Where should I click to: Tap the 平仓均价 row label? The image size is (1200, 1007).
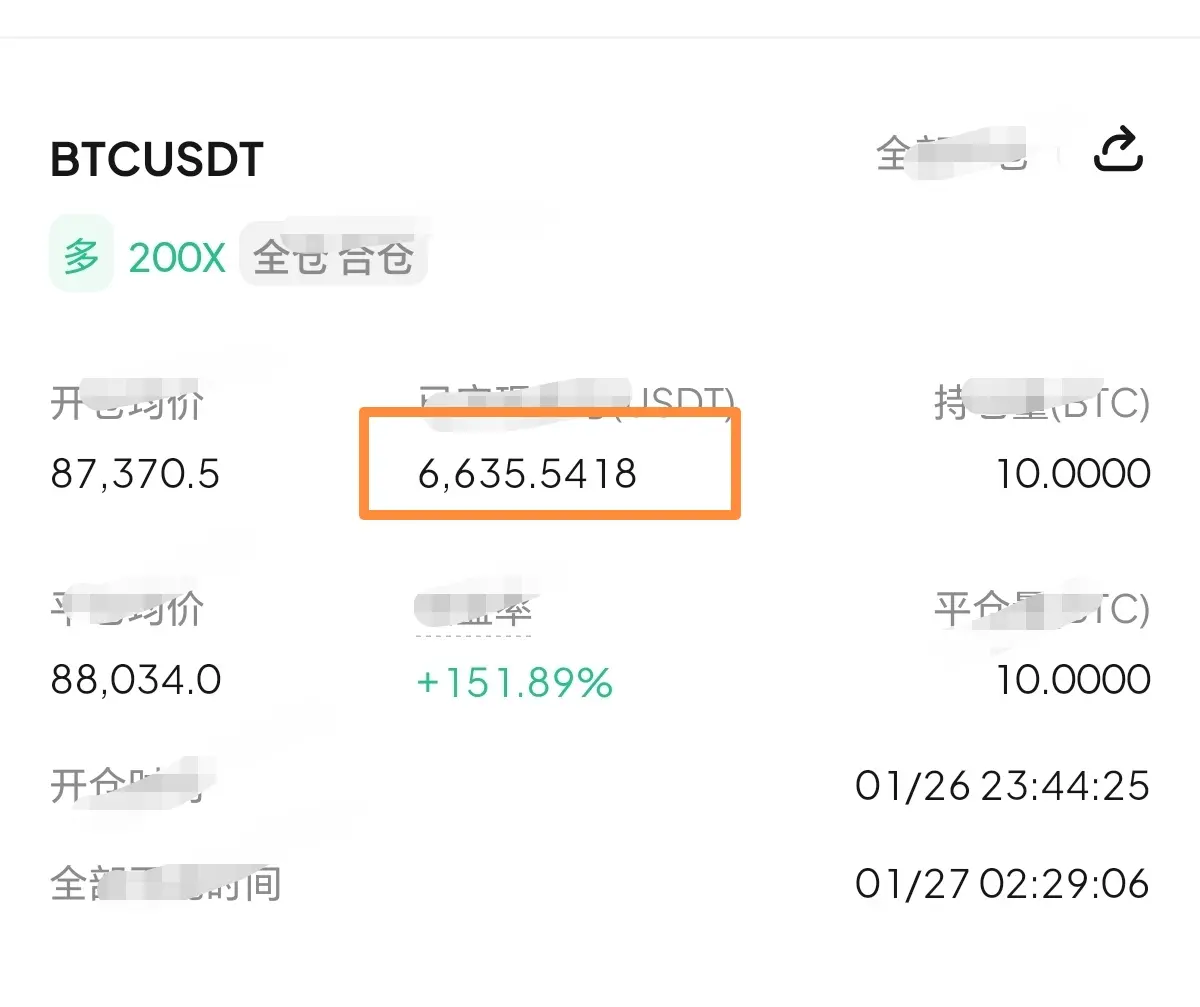127,609
